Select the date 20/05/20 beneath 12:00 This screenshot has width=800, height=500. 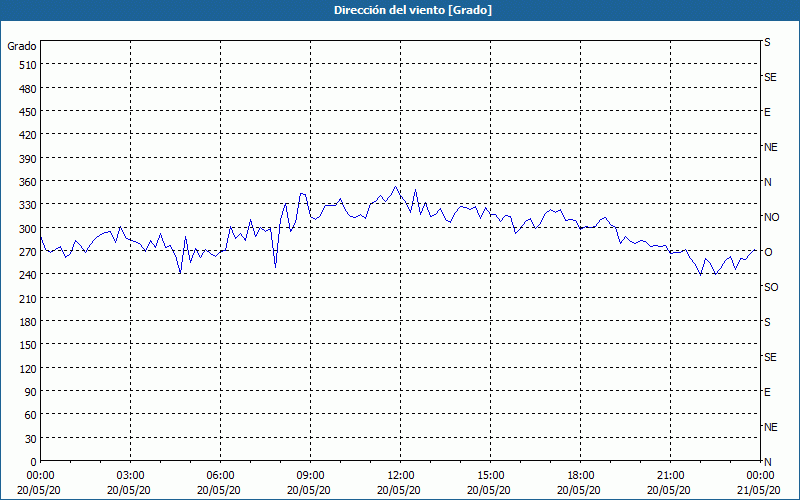click(x=399, y=490)
